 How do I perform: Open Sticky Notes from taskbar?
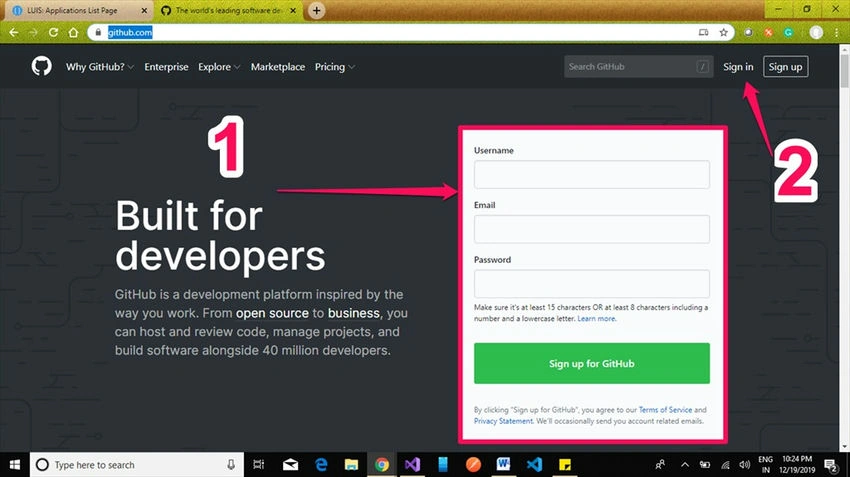564,465
